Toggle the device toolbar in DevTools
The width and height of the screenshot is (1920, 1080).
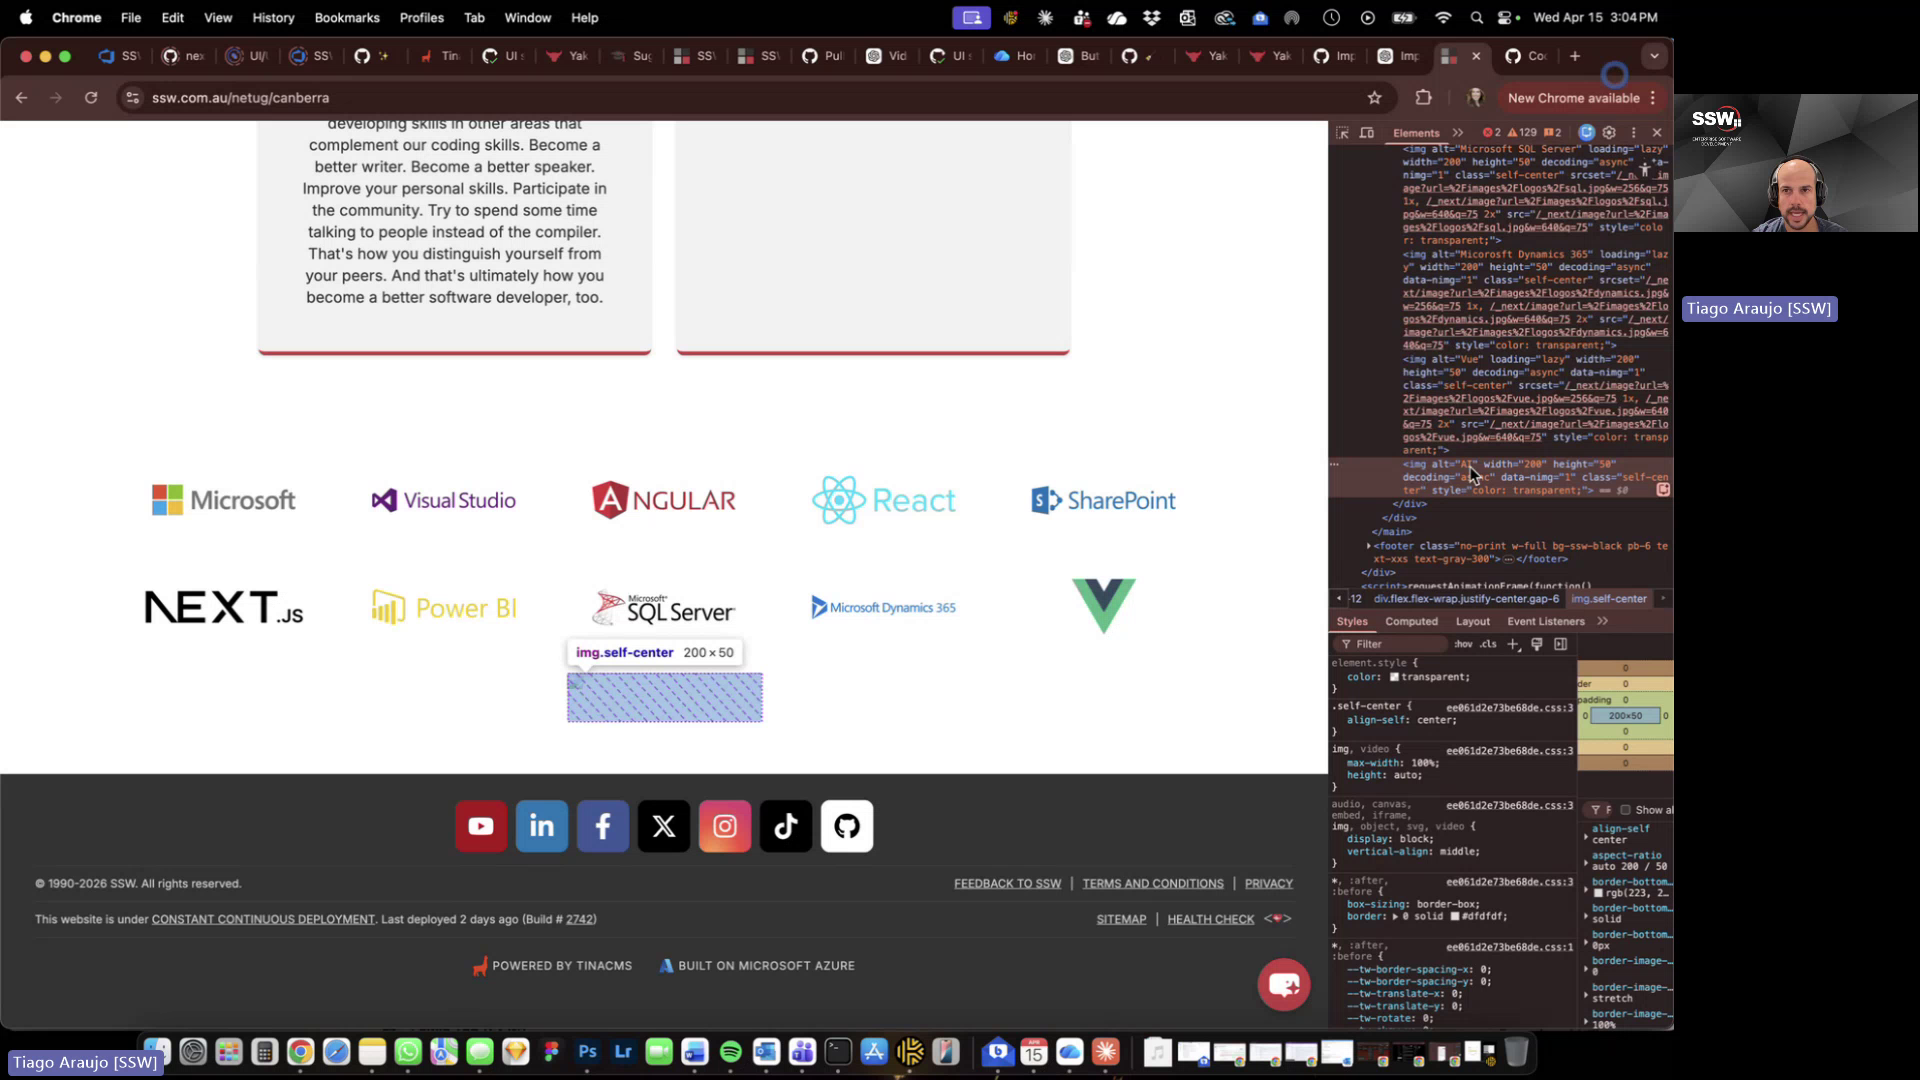coord(1367,133)
